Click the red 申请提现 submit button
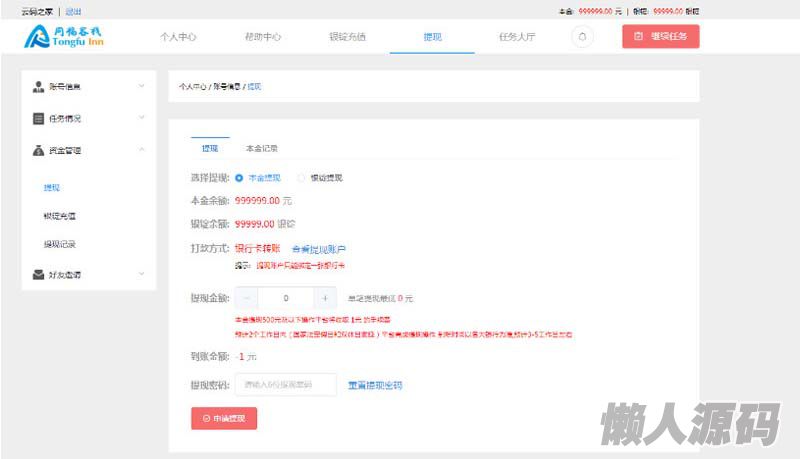 point(224,418)
